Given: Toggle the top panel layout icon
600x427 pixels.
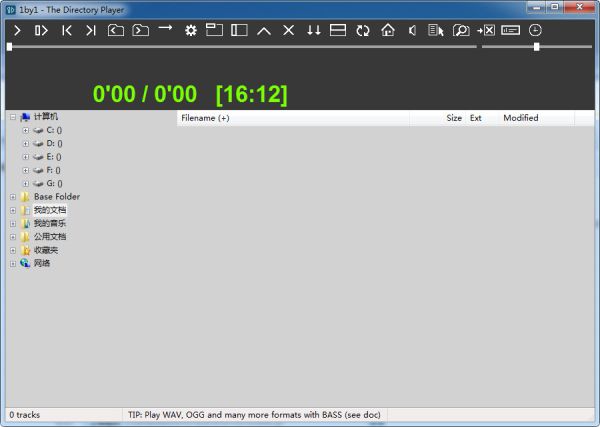Looking at the screenshot, I should 214,30.
